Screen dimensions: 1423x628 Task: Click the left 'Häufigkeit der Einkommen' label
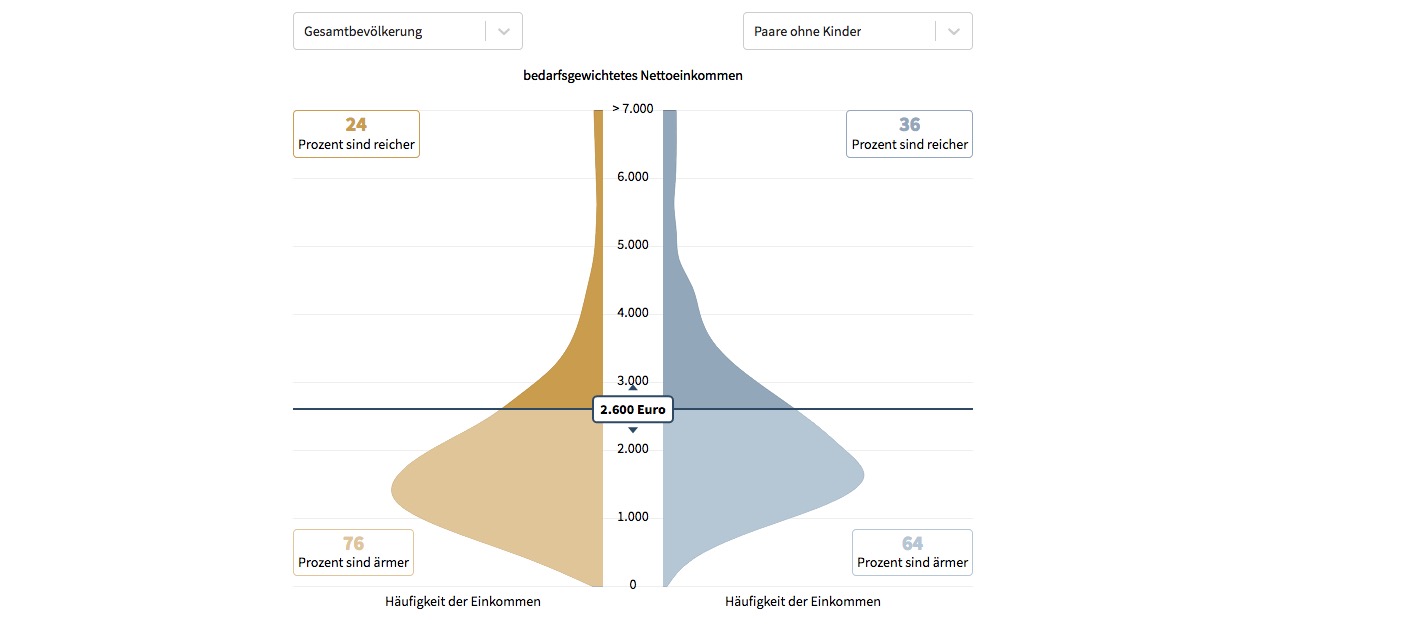click(x=463, y=602)
